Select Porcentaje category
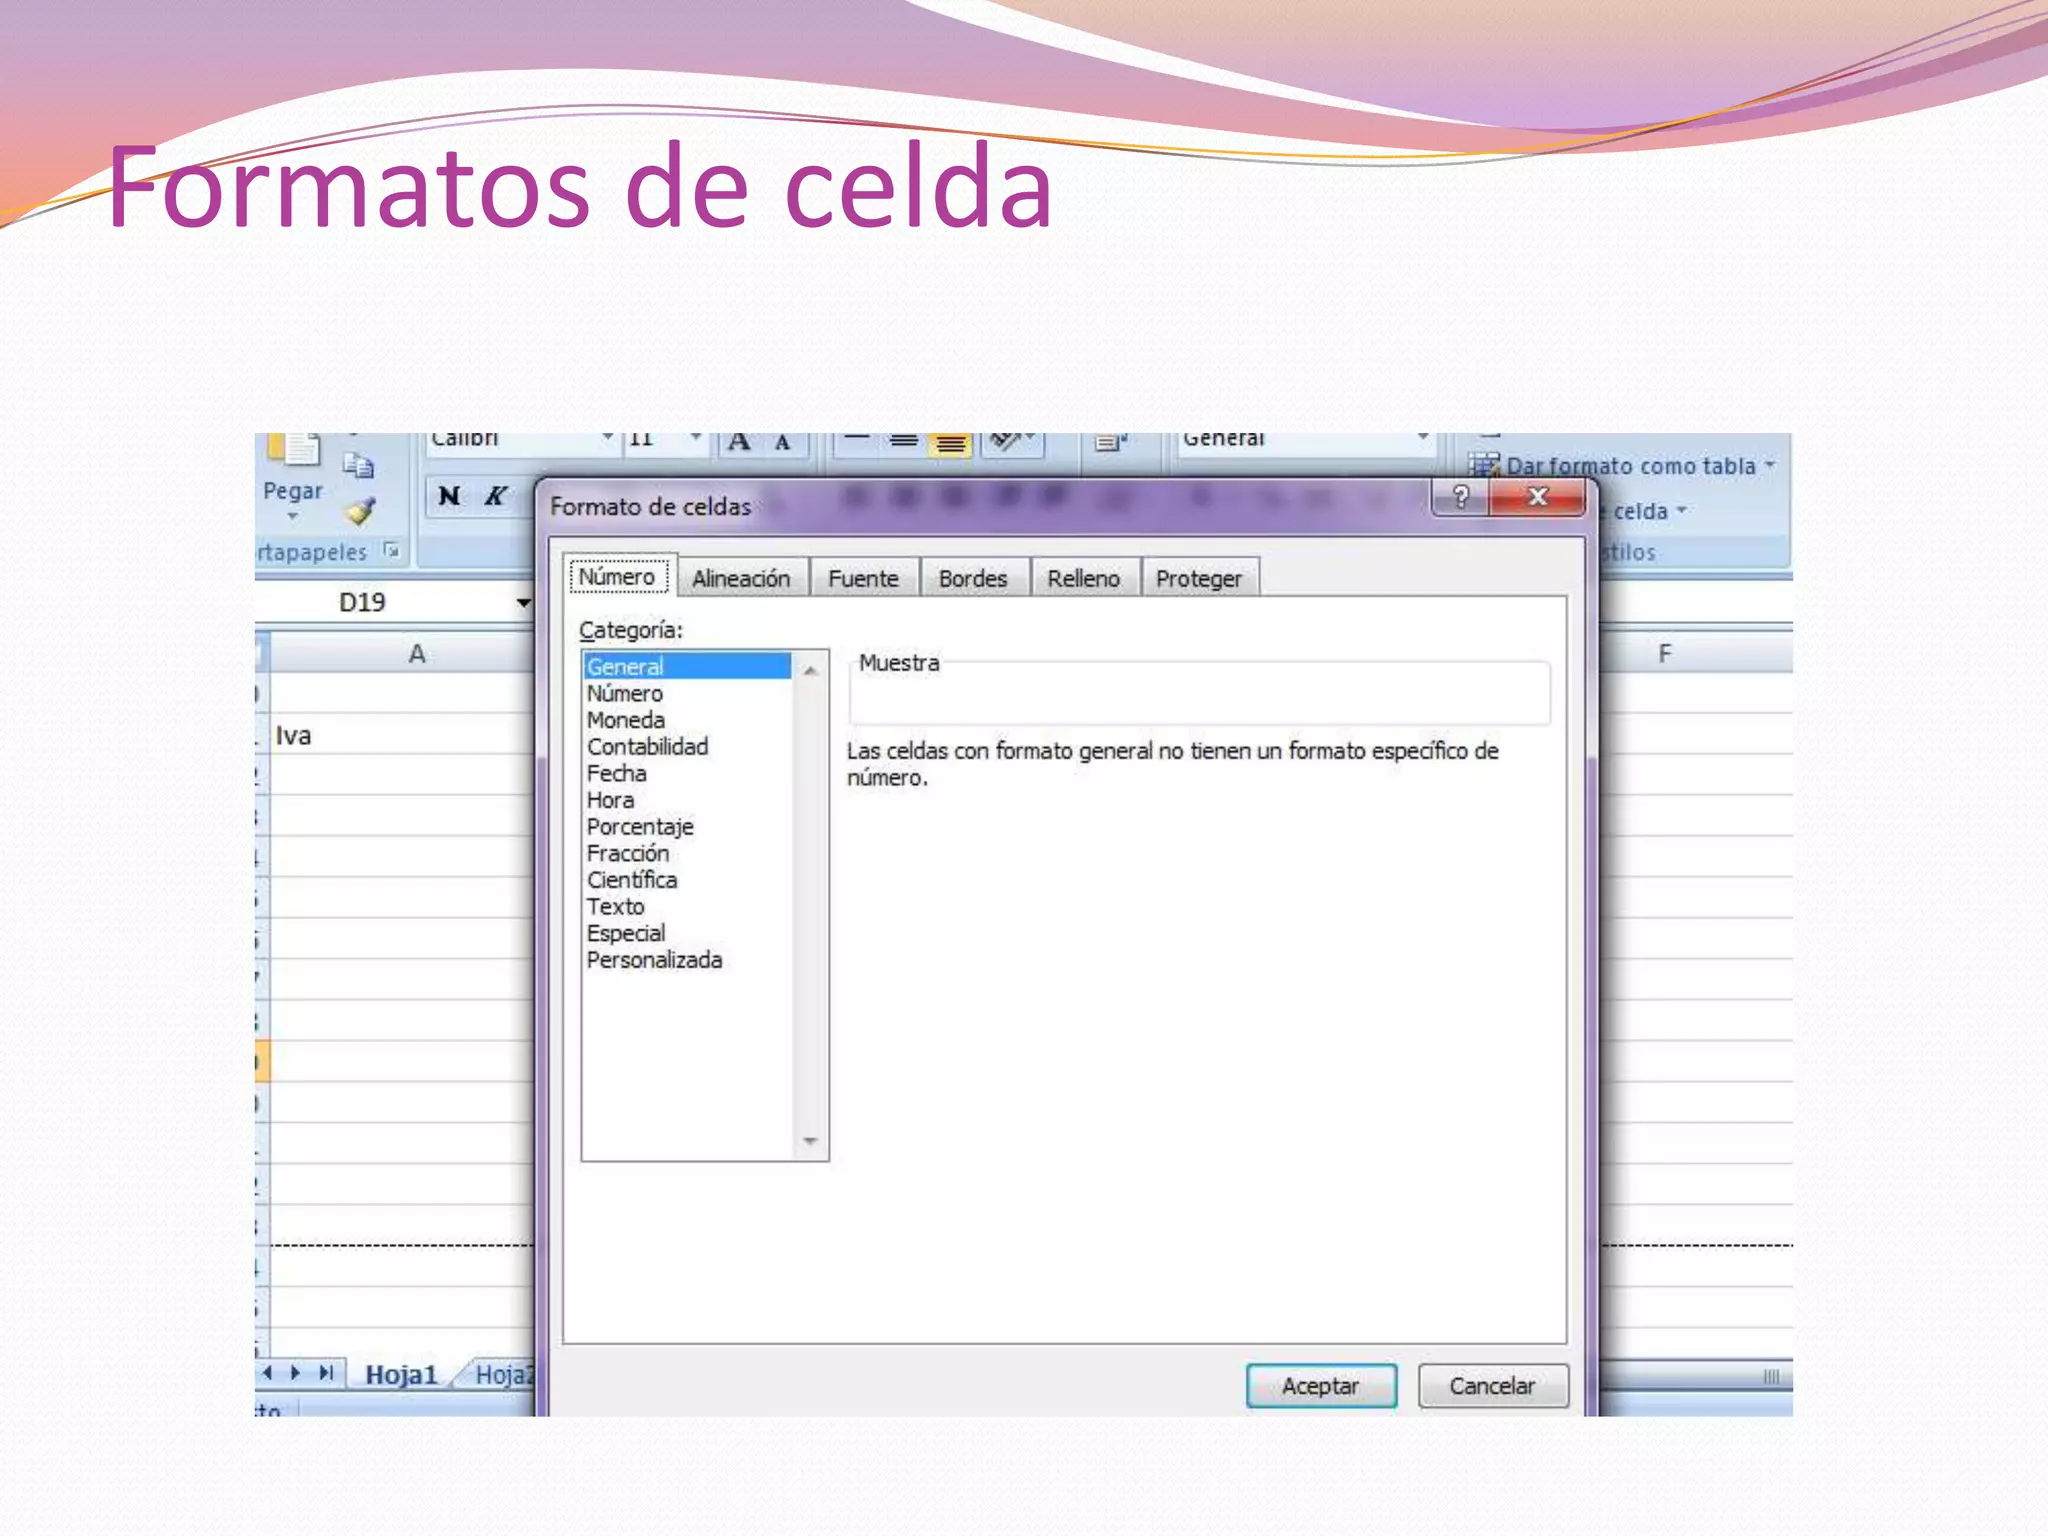Screen dimensions: 2048x1536 (x=687, y=827)
